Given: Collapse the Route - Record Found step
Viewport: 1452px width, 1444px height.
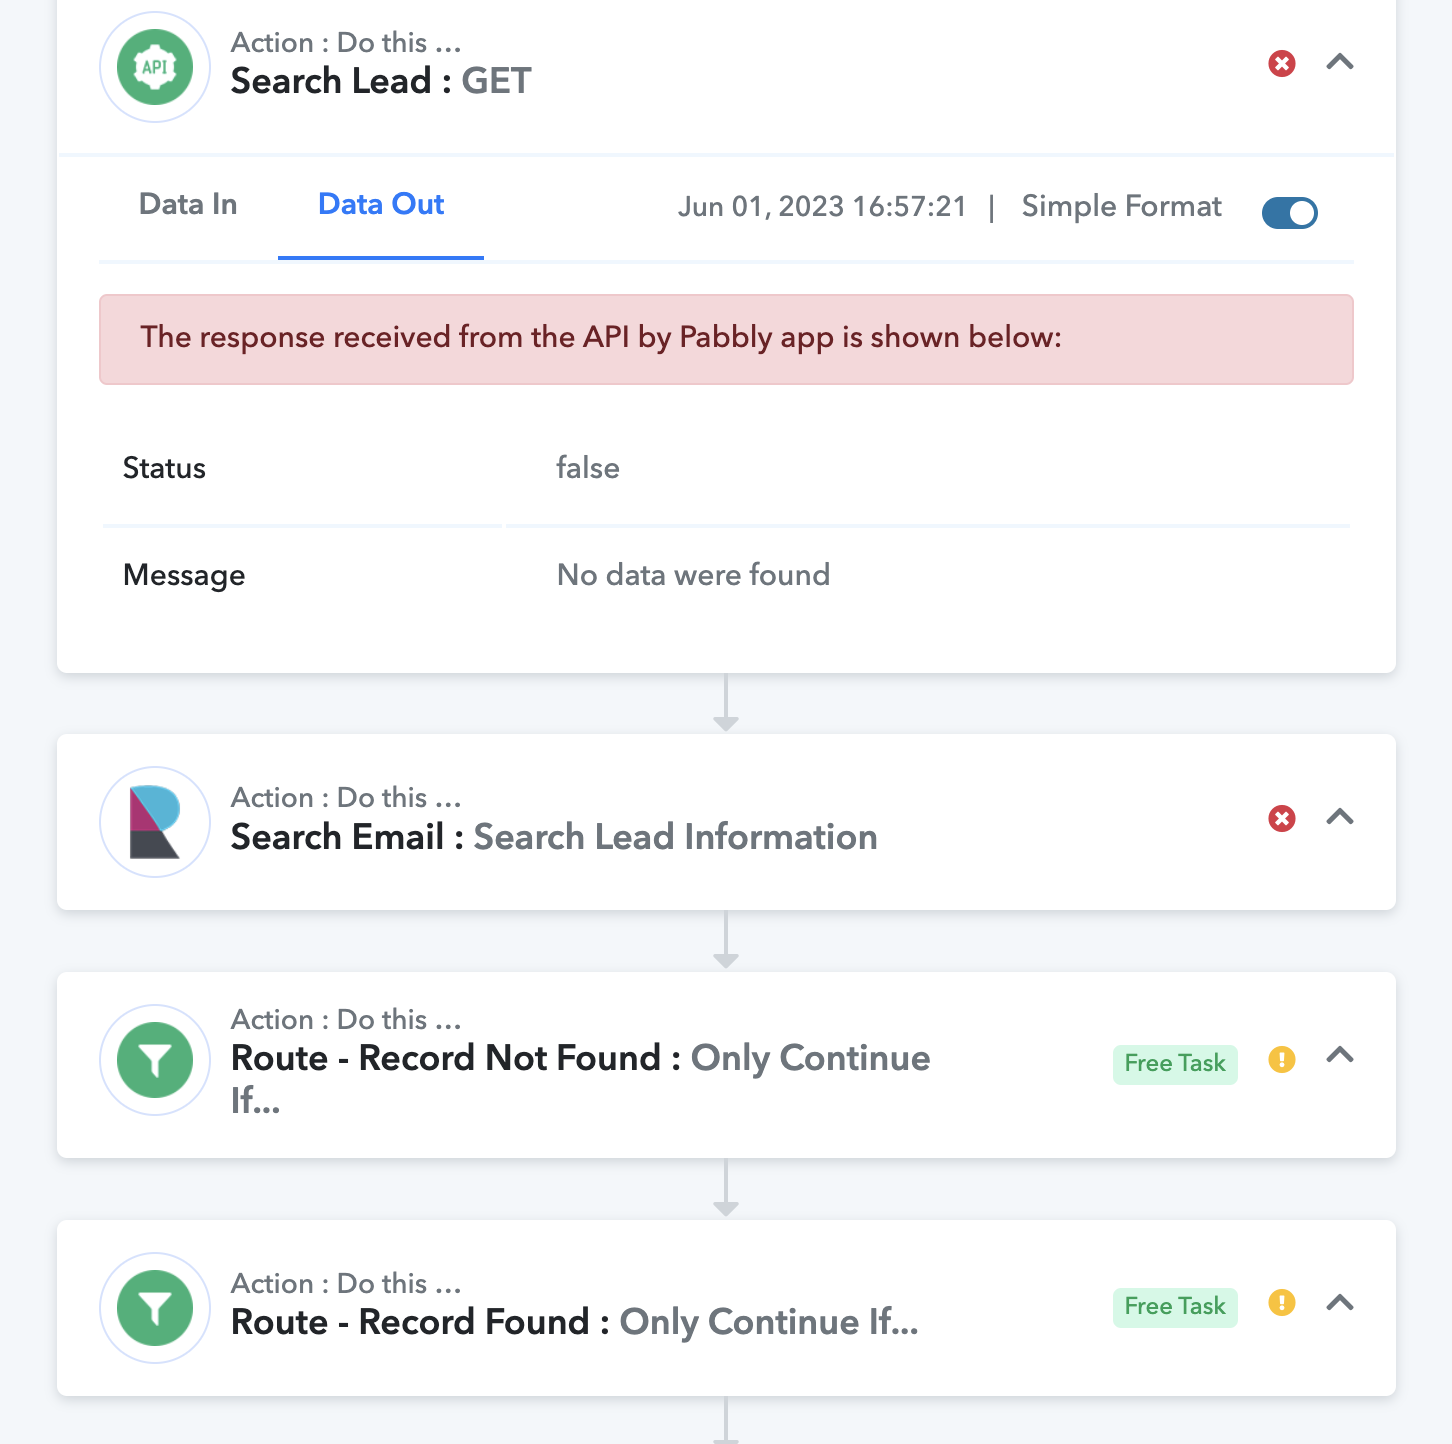Looking at the screenshot, I should click(1340, 1303).
